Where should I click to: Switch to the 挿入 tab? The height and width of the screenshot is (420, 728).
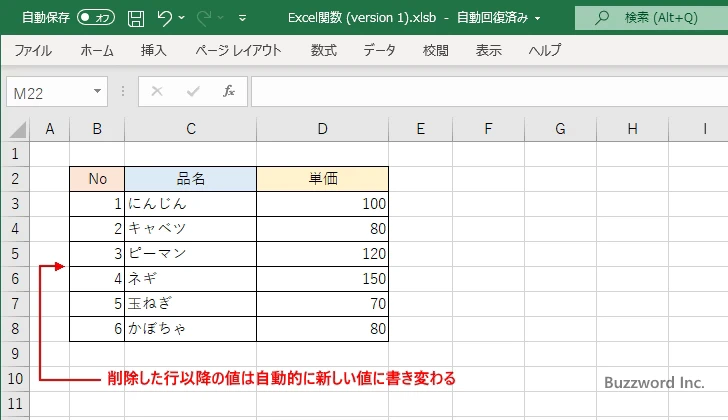154,50
